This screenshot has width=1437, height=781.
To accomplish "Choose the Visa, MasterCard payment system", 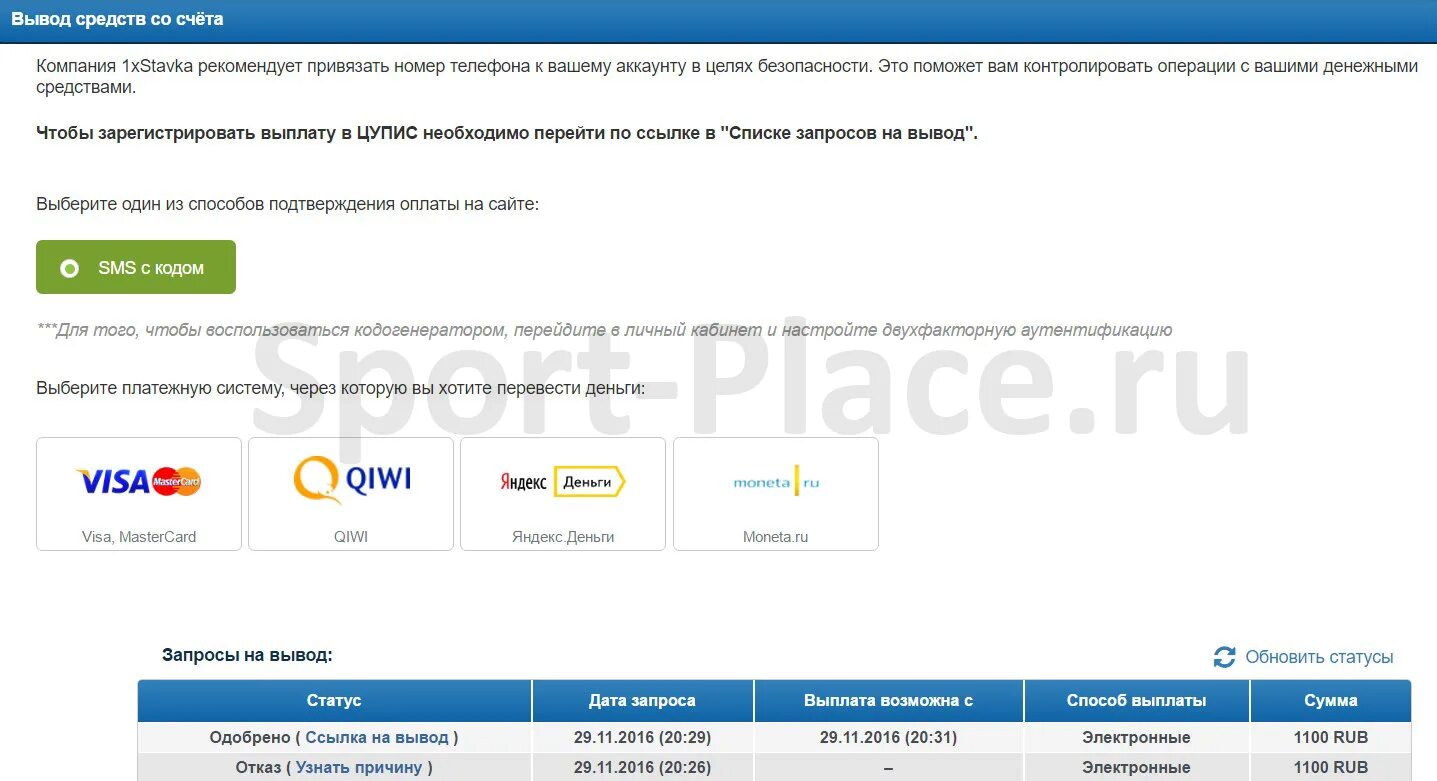I will pyautogui.click(x=139, y=494).
